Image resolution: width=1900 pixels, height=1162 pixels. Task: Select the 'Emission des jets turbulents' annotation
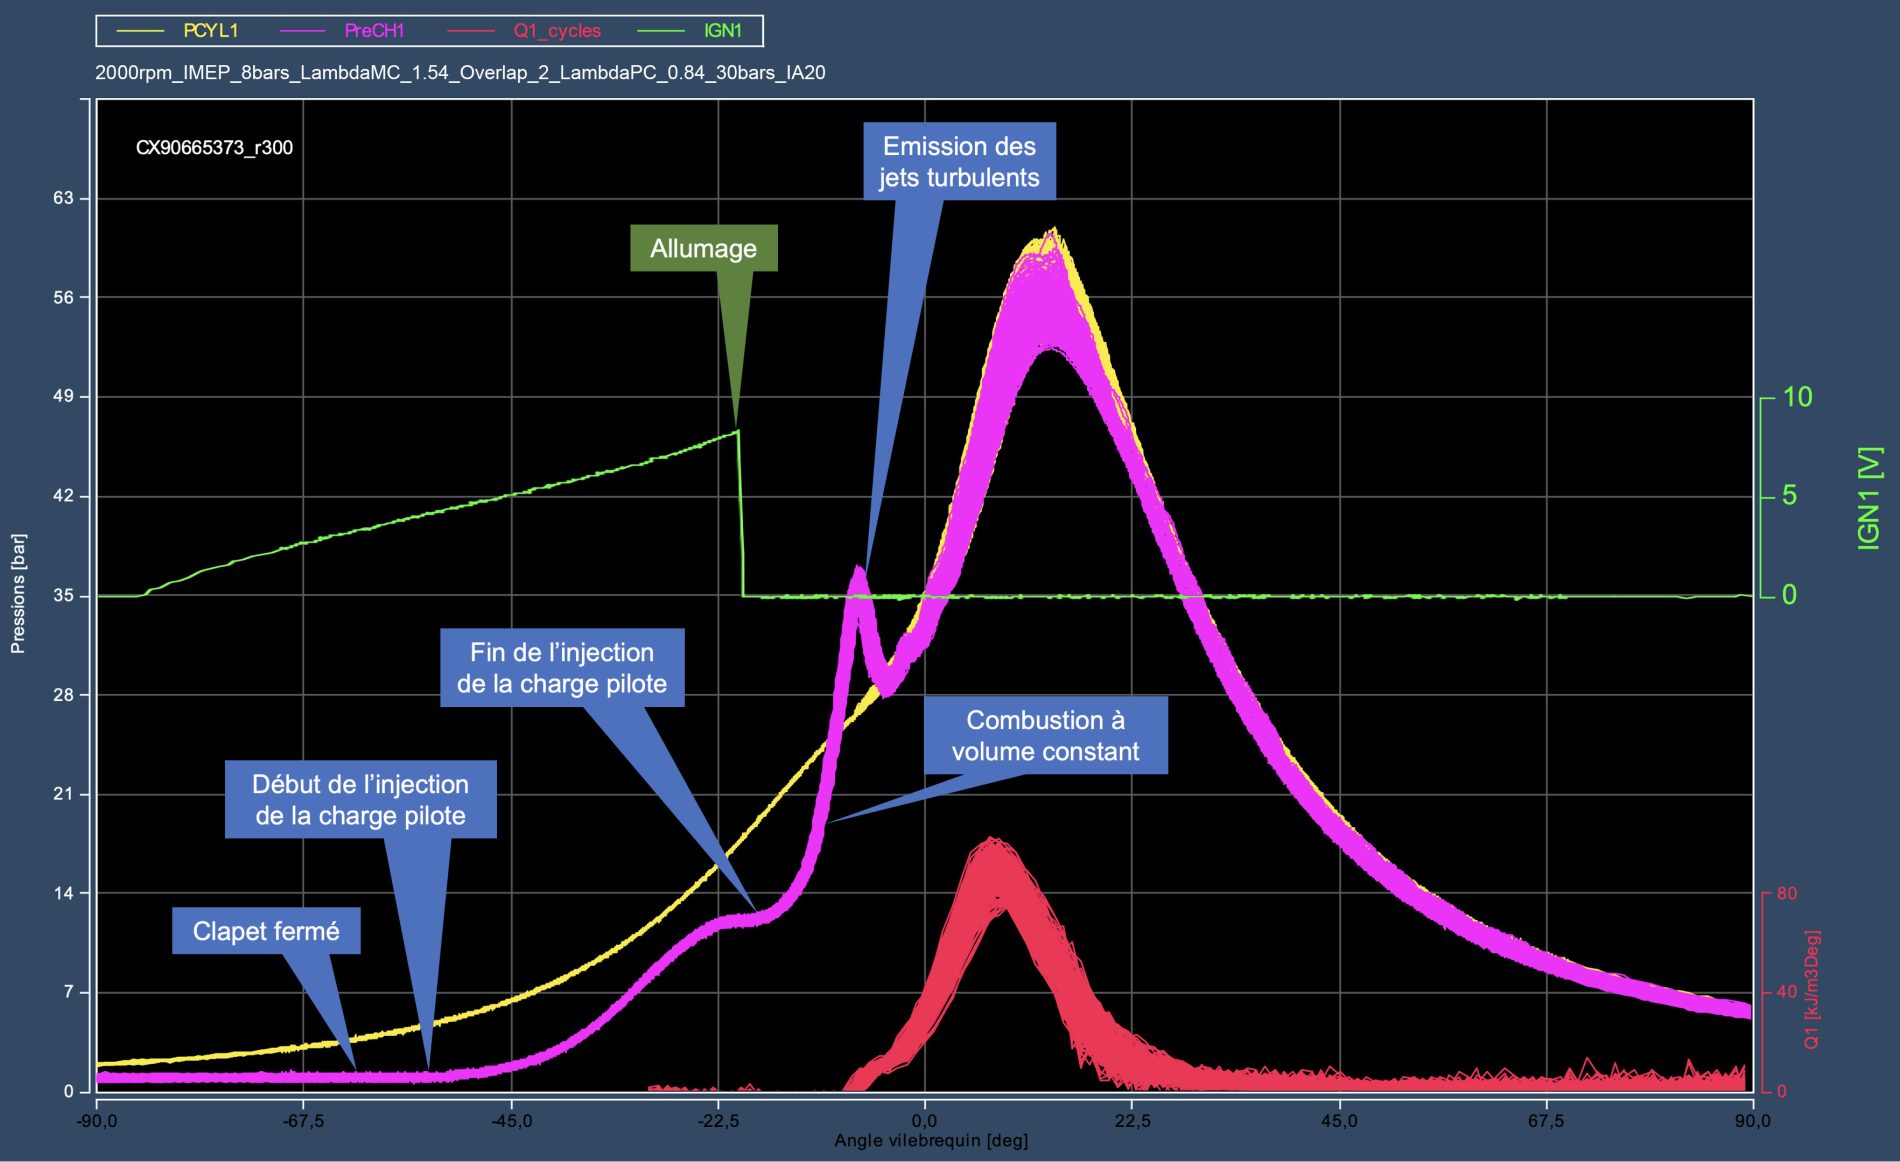(959, 161)
